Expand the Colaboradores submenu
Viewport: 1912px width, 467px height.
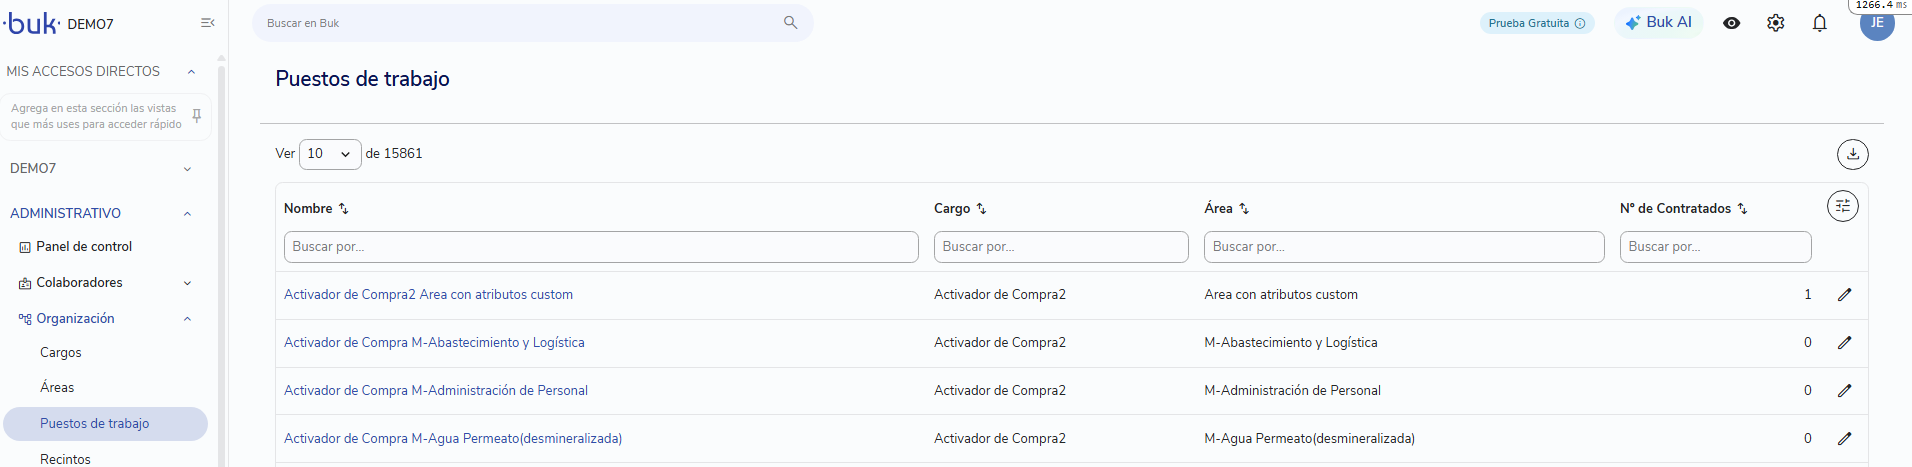coord(187,284)
